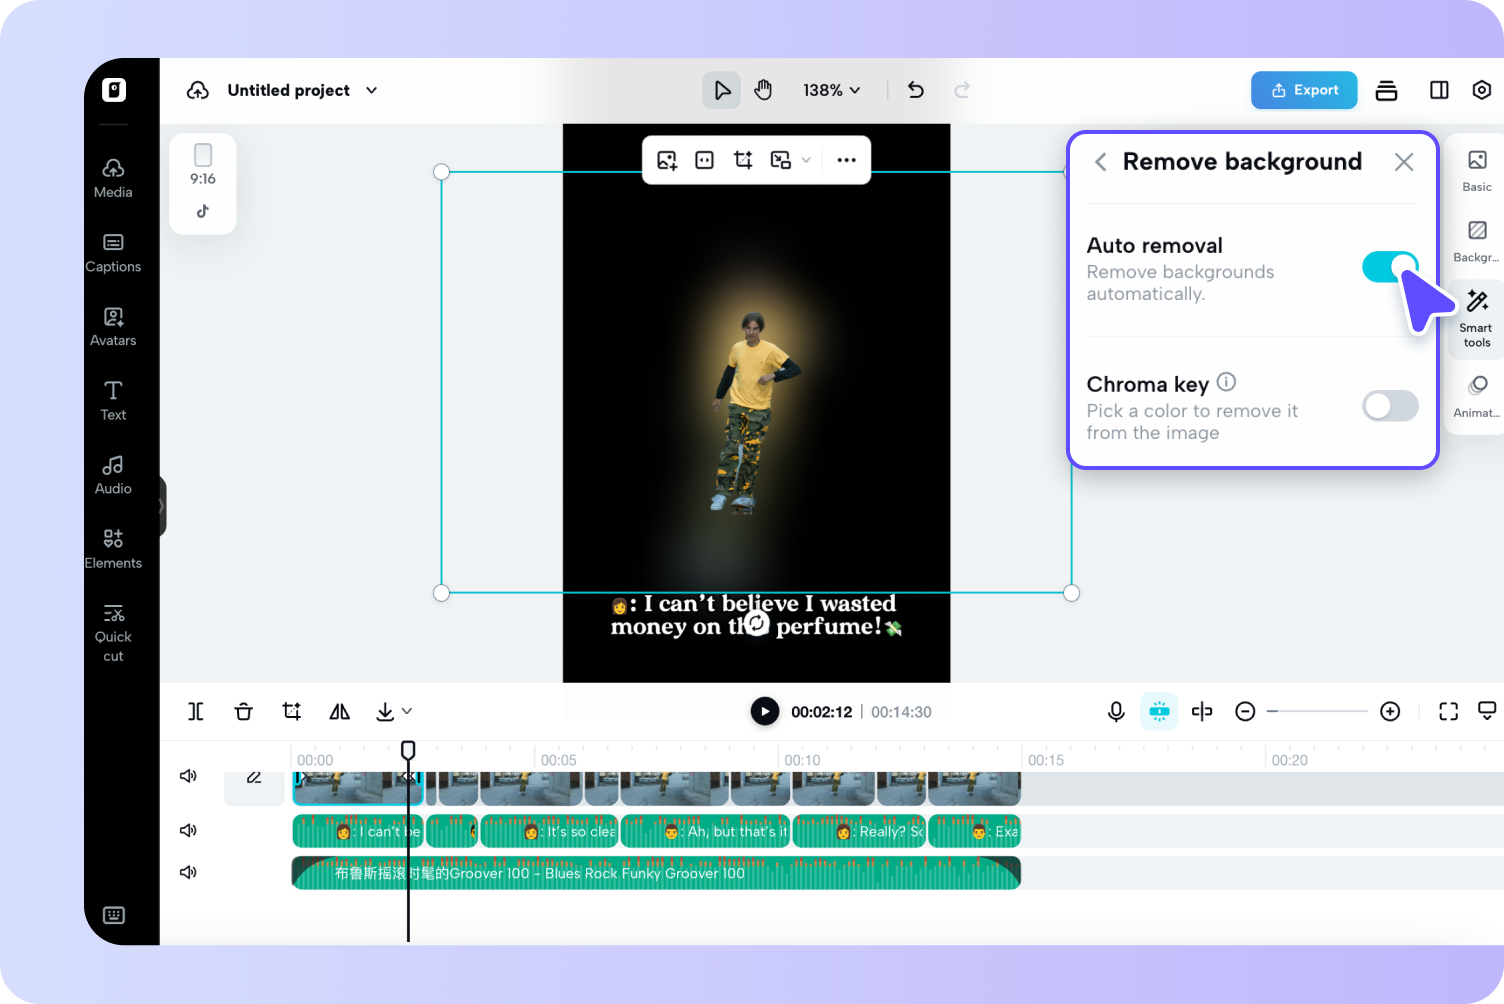The width and height of the screenshot is (1504, 1004).
Task: Open the layers stack icon
Action: 1386,90
